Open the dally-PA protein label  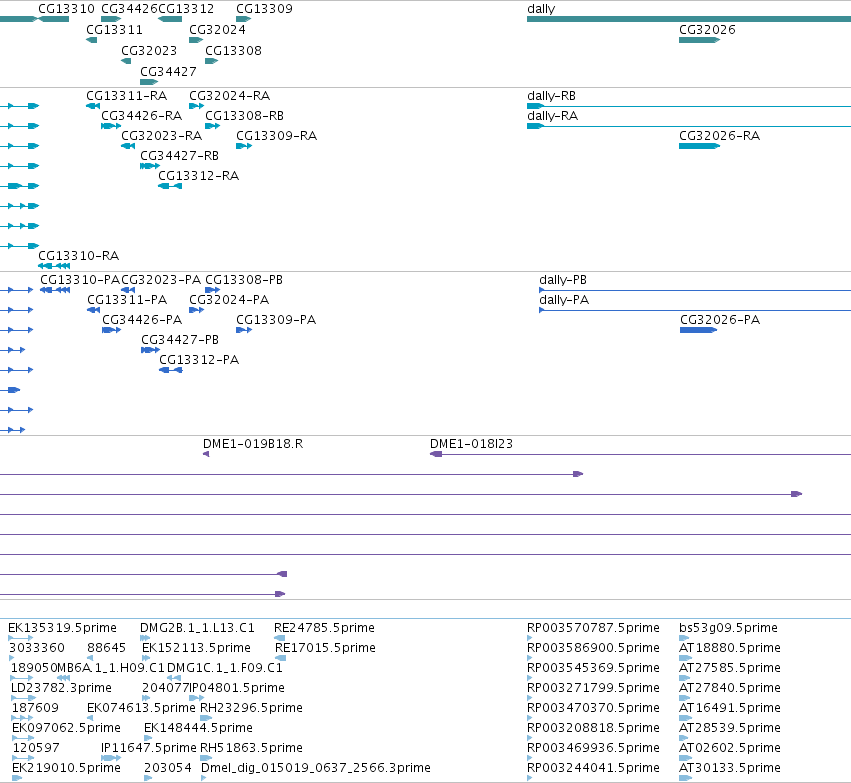coord(564,300)
